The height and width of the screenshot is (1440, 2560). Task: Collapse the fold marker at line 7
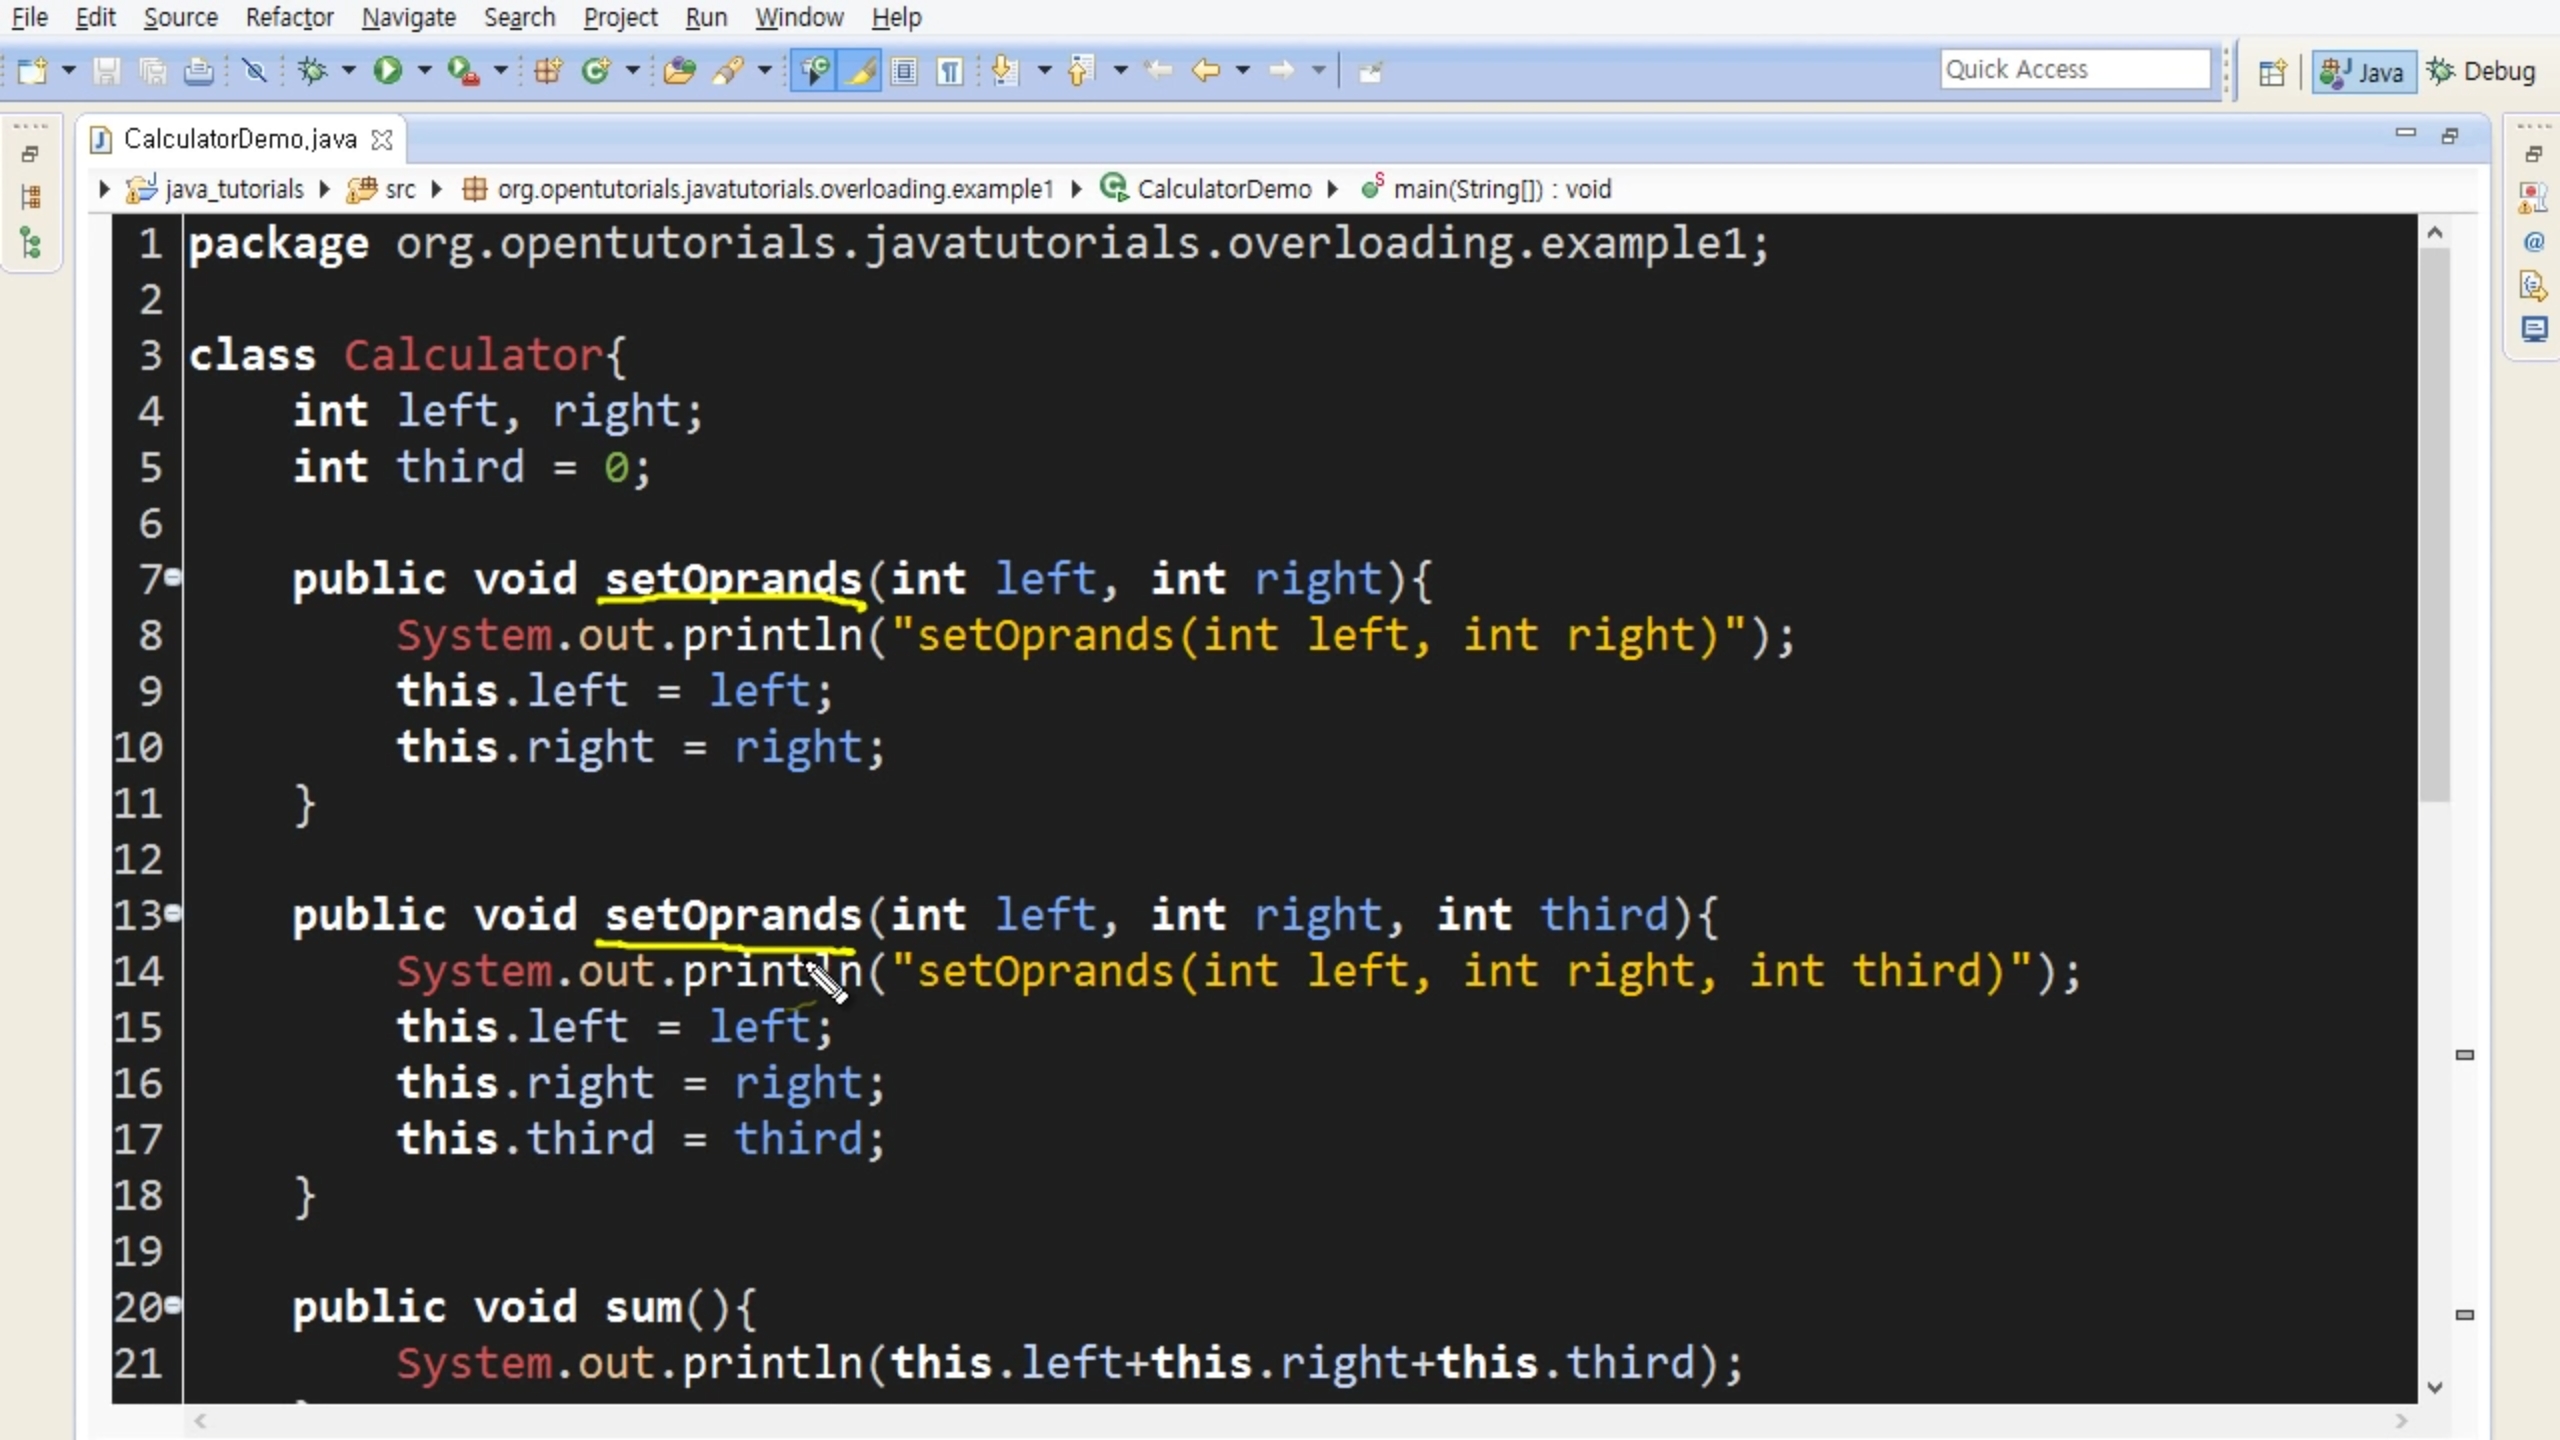pos(173,577)
